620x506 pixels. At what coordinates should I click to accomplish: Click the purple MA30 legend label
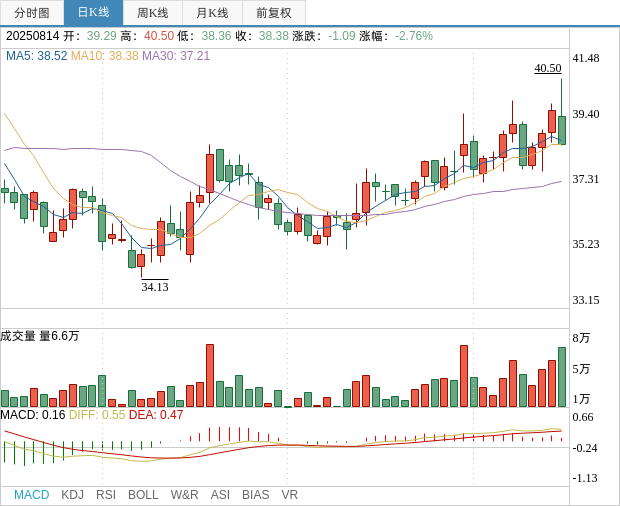pyautogui.click(x=176, y=56)
